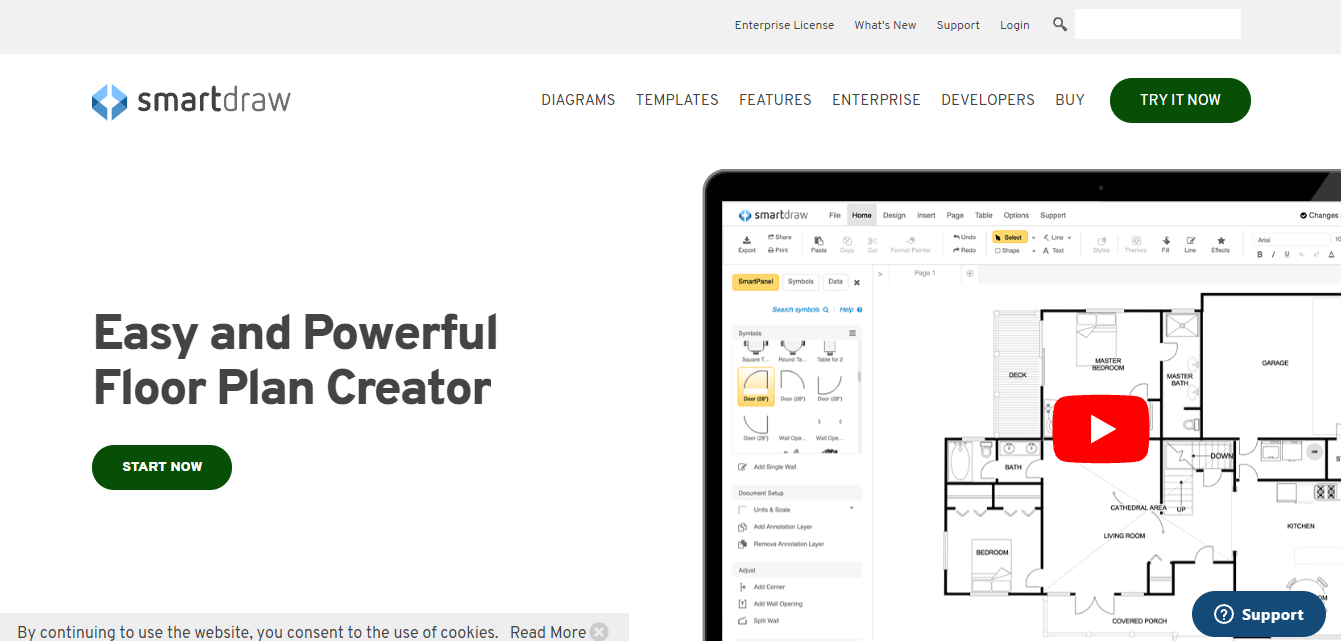Viewport: 1341px width, 641px height.
Task: Toggle Bold text formatting
Action: pos(1259,254)
